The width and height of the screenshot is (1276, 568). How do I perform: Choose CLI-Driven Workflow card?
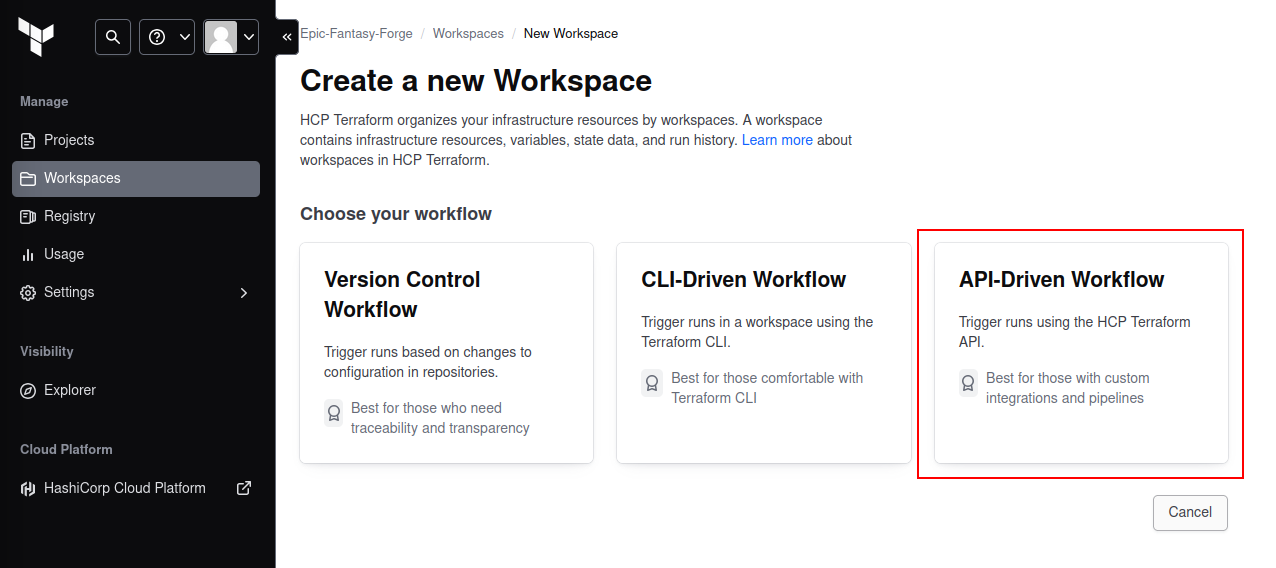click(763, 353)
